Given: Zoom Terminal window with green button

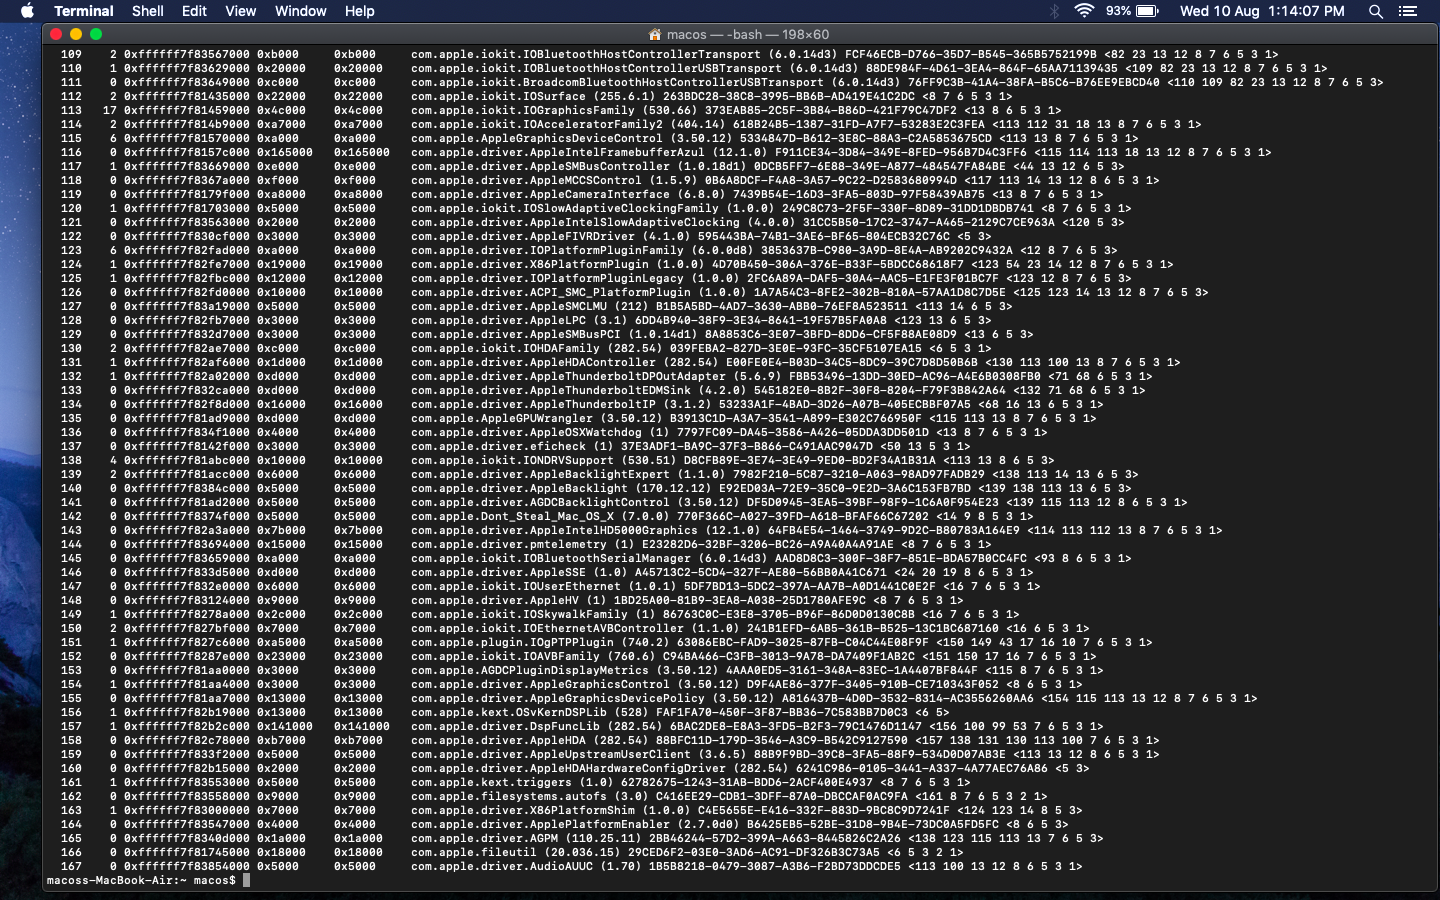Looking at the screenshot, I should coord(96,34).
